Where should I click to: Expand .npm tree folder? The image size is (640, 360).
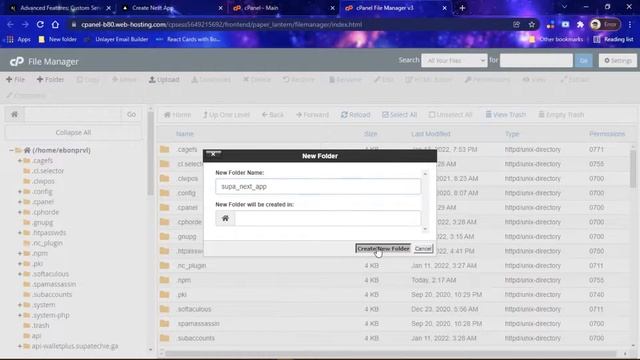pos(20,253)
